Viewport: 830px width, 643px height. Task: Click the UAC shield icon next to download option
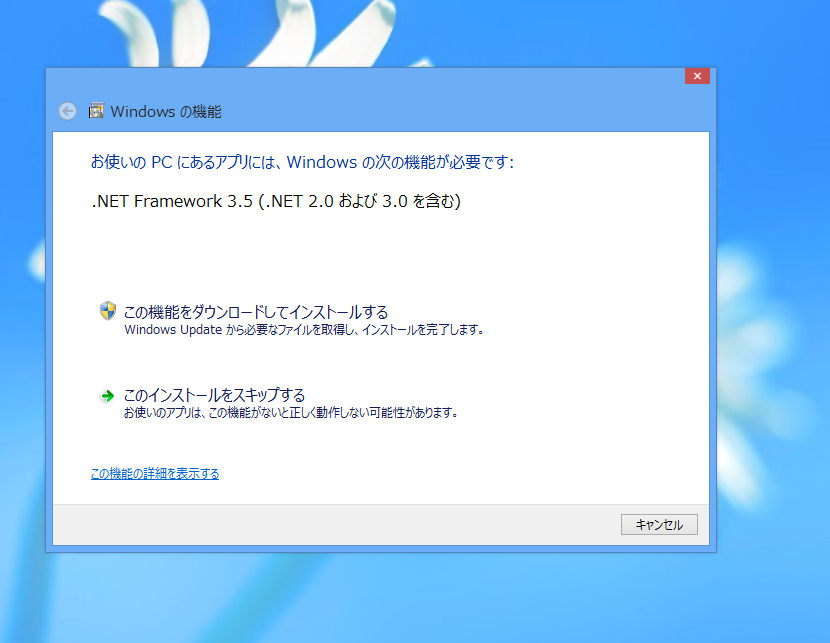click(x=108, y=311)
